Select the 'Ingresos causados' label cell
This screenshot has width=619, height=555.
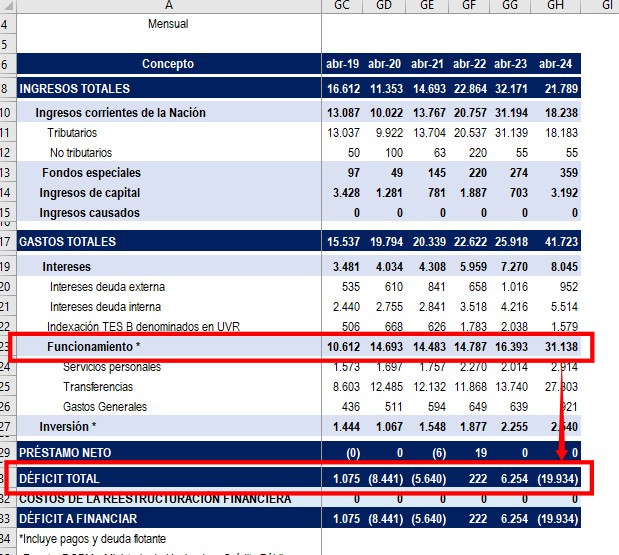(169, 212)
